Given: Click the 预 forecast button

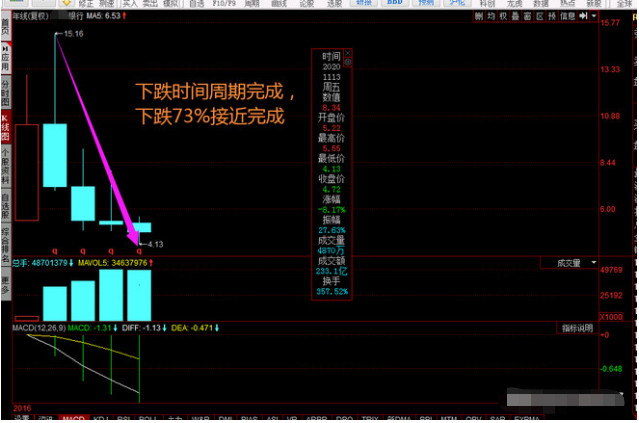Looking at the screenshot, I should pyautogui.click(x=552, y=16).
